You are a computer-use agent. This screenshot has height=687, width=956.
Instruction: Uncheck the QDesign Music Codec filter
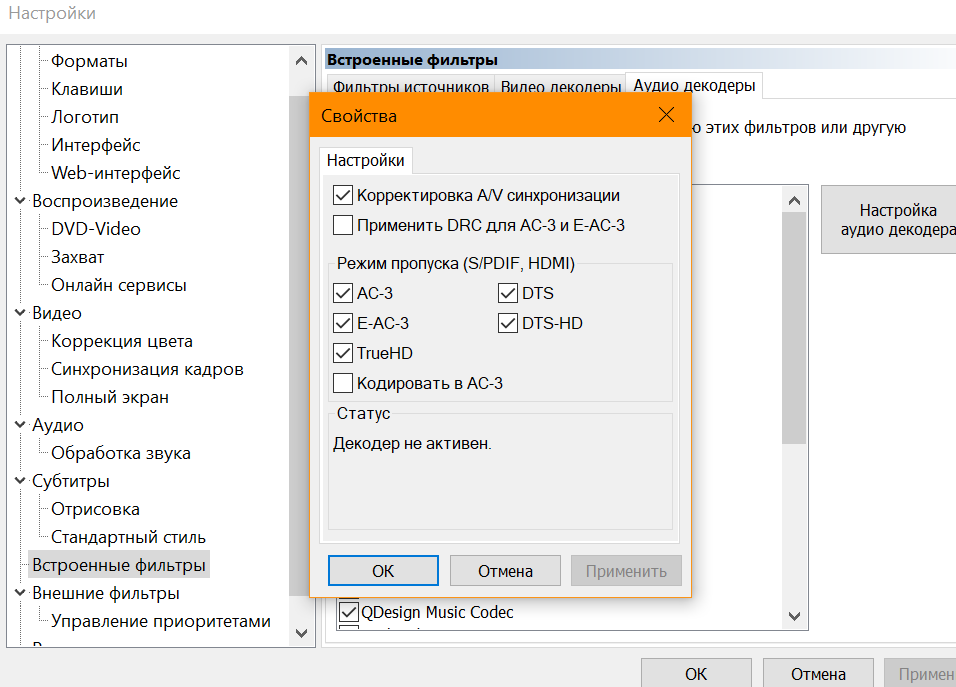coord(349,611)
